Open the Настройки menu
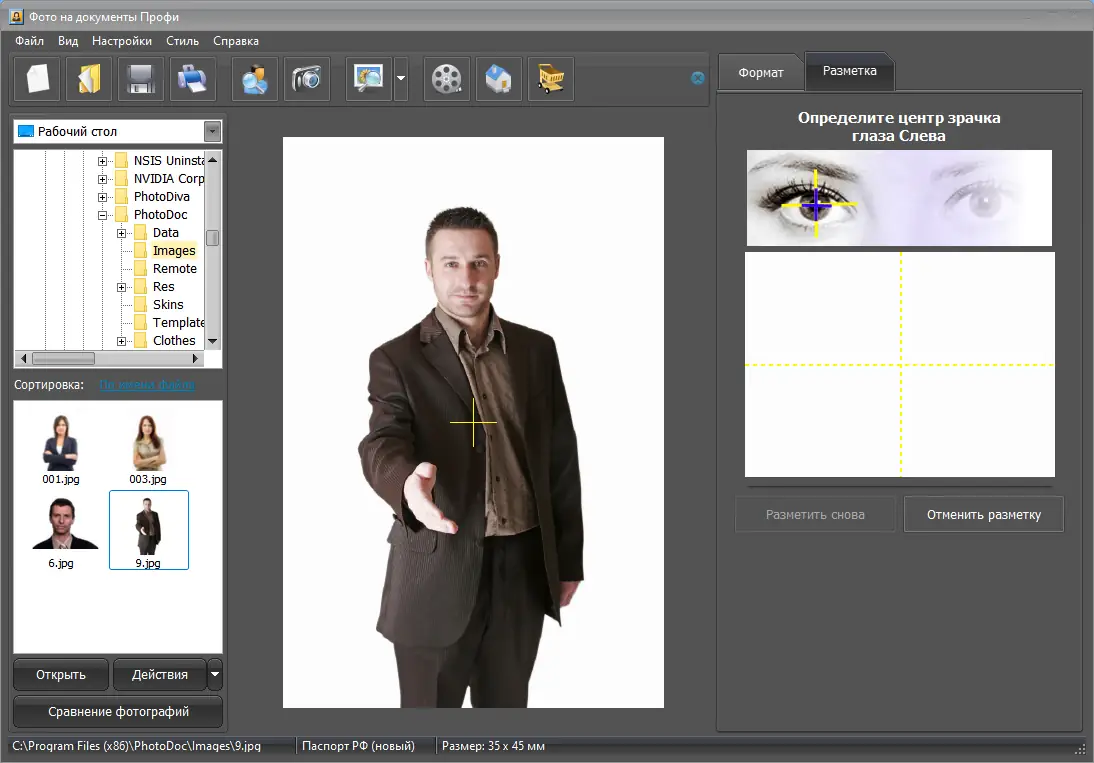 tap(122, 41)
